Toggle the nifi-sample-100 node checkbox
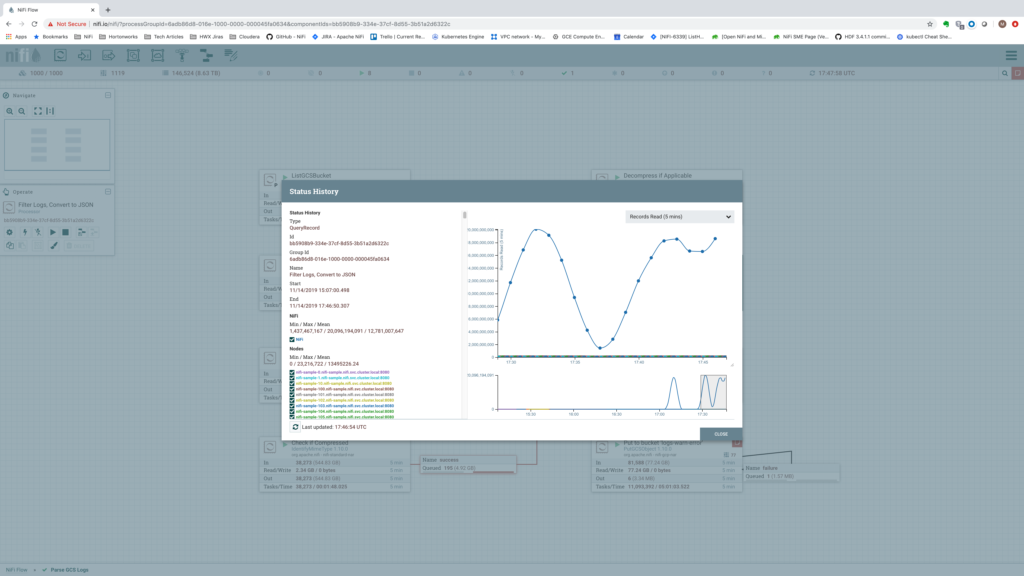The width and height of the screenshot is (1024, 576). [x=291, y=389]
